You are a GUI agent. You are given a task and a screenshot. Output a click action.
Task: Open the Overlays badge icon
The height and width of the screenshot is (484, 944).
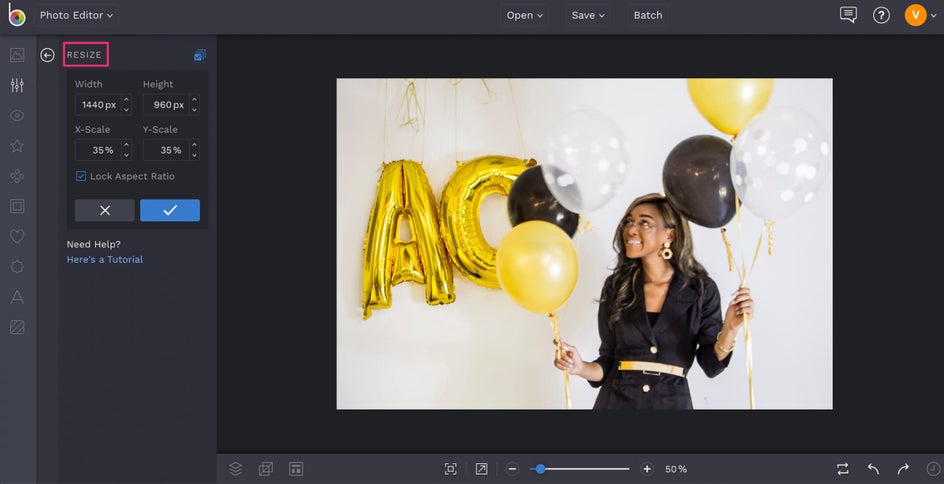click(17, 267)
